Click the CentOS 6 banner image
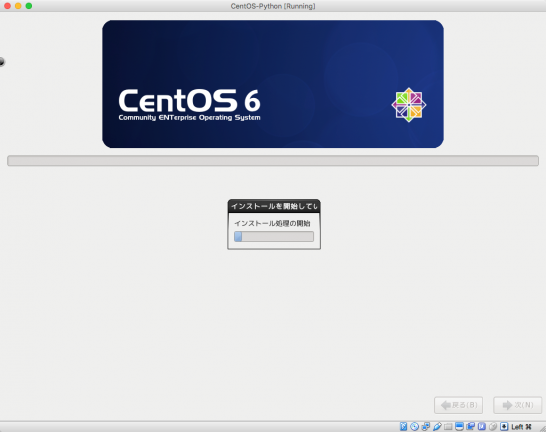 pos(273,84)
